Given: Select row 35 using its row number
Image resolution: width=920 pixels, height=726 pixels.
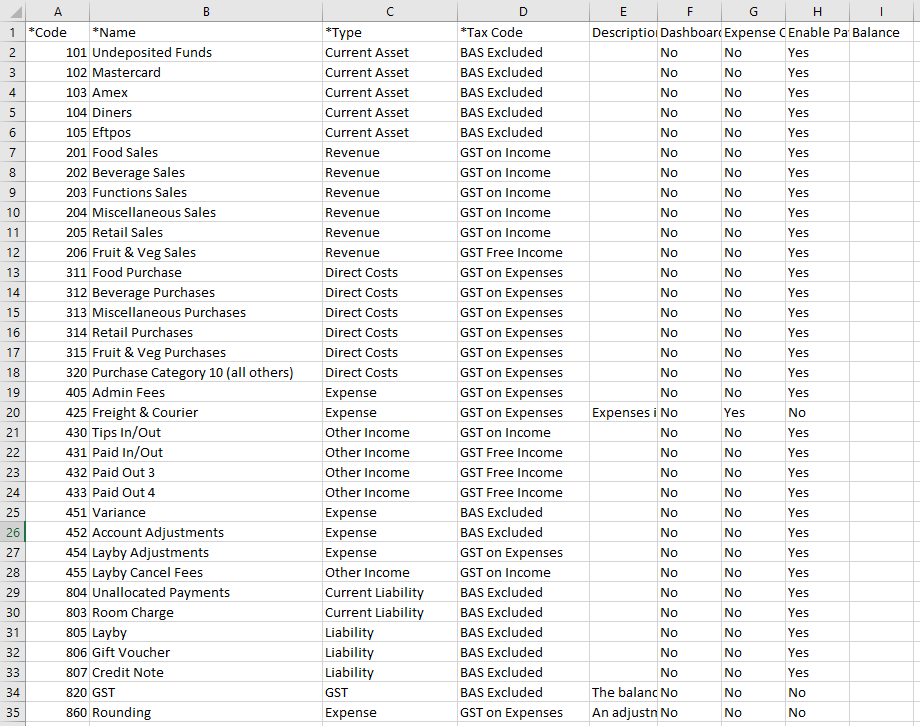Looking at the screenshot, I should [12, 712].
